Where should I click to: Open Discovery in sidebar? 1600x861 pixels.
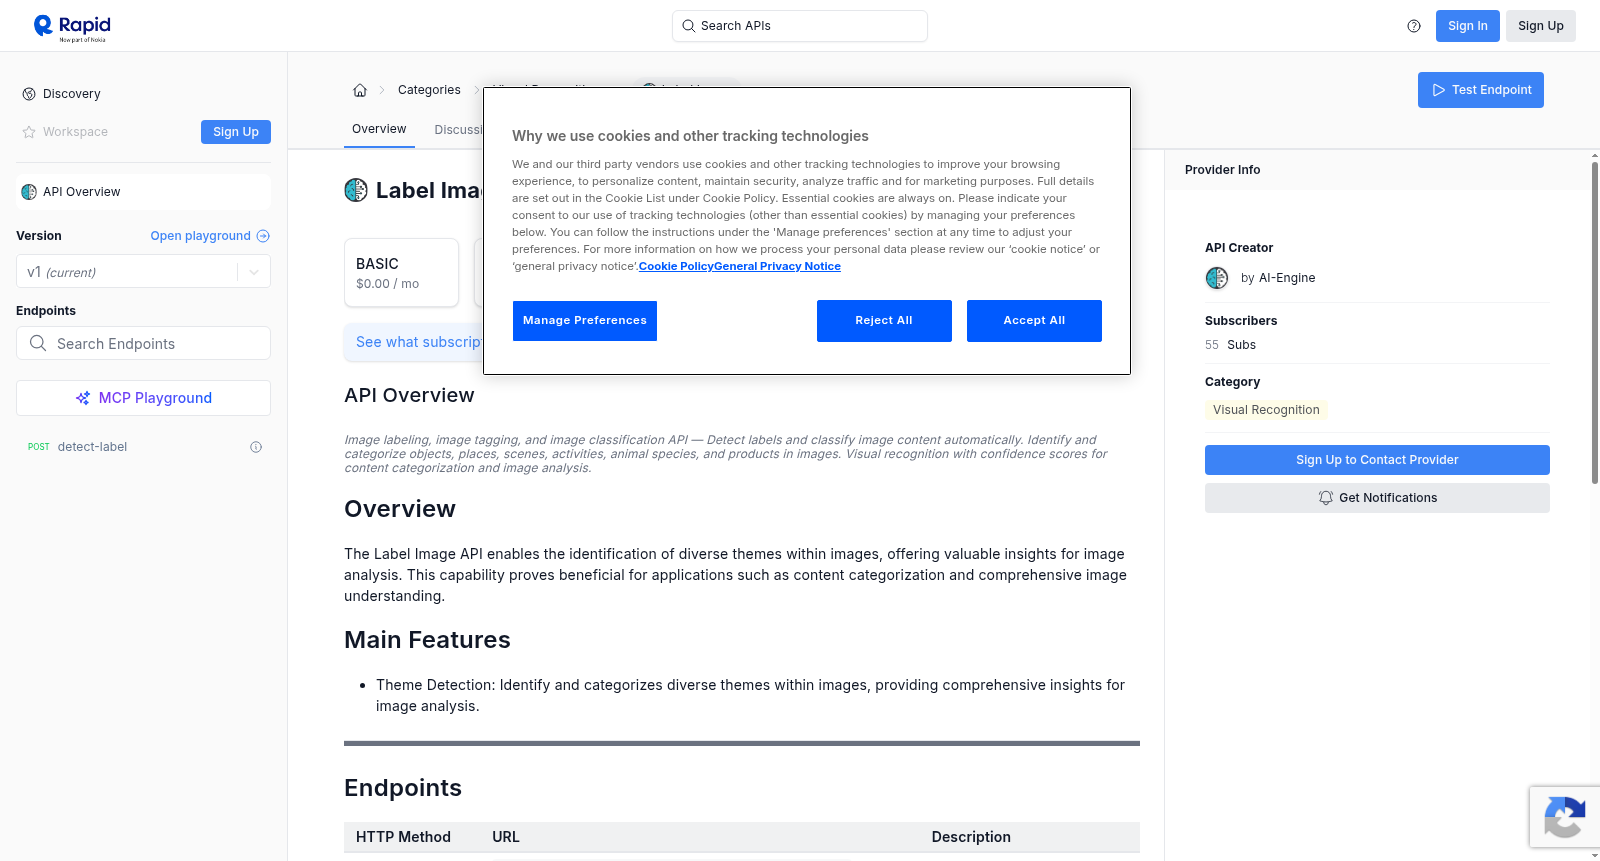click(x=72, y=94)
